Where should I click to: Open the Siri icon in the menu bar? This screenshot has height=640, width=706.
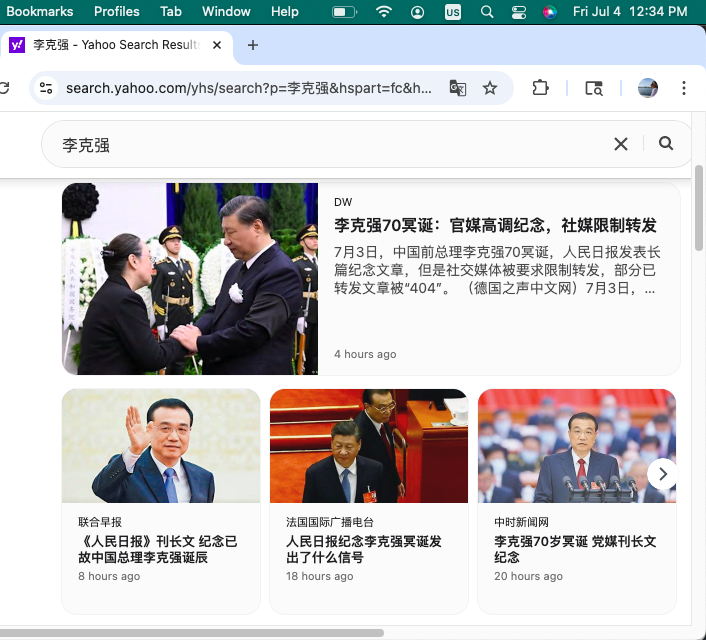pyautogui.click(x=549, y=12)
